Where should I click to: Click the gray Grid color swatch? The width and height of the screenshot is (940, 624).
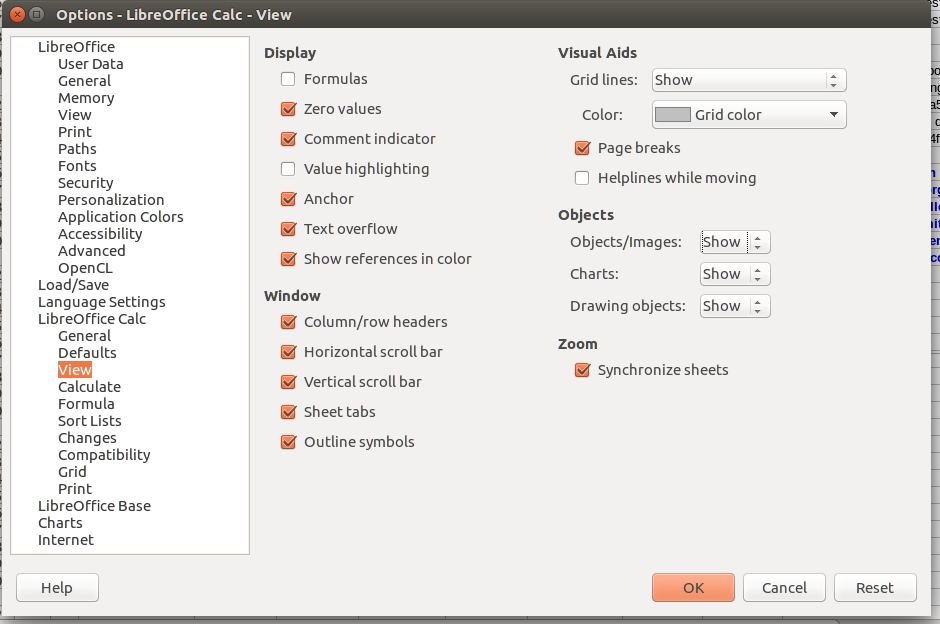[x=673, y=114]
